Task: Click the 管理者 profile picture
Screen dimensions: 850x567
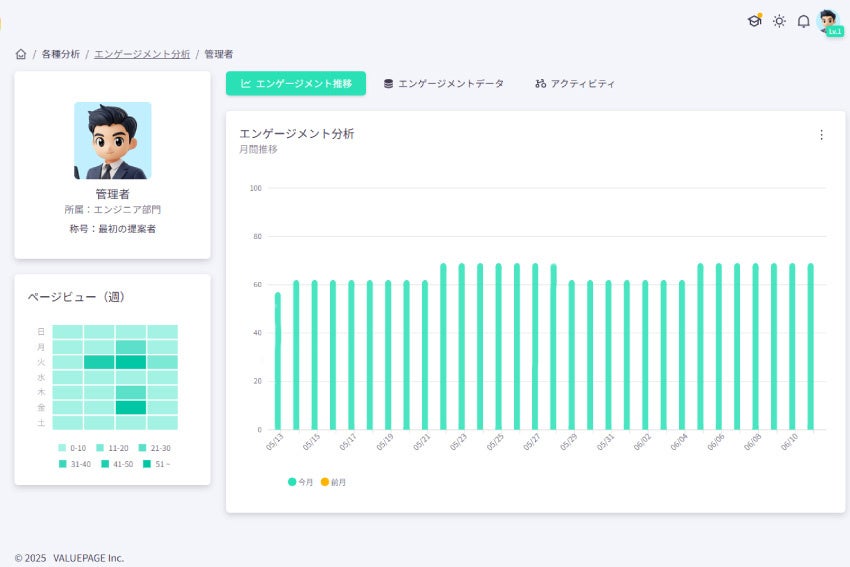Action: click(113, 140)
